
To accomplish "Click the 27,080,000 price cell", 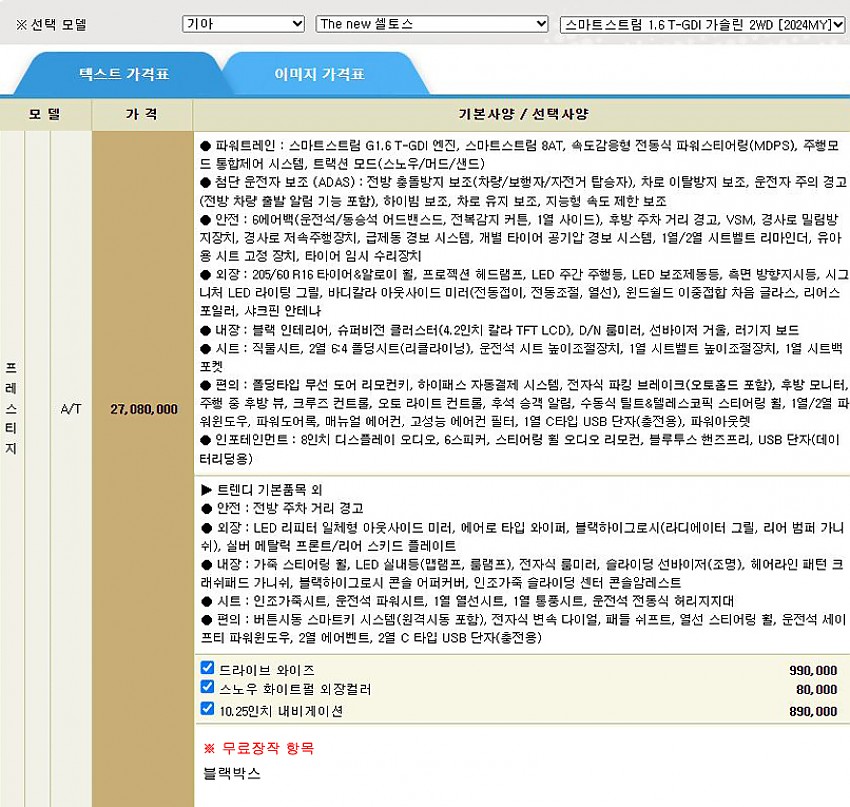I will [x=144, y=409].
